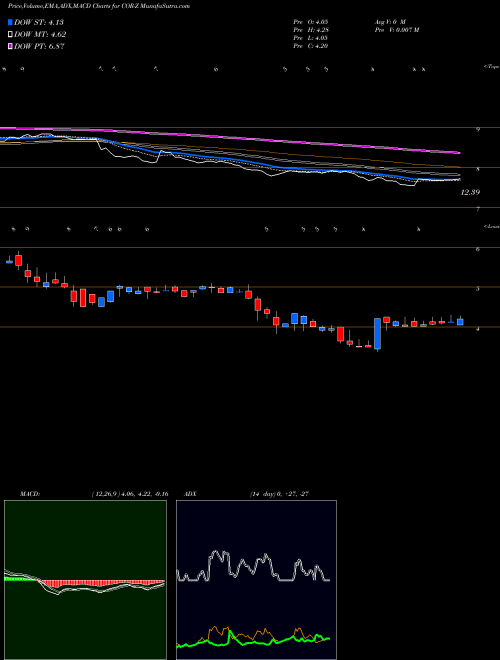
Task: Open the dark blue ADX indicator panel
Action: 256,580
